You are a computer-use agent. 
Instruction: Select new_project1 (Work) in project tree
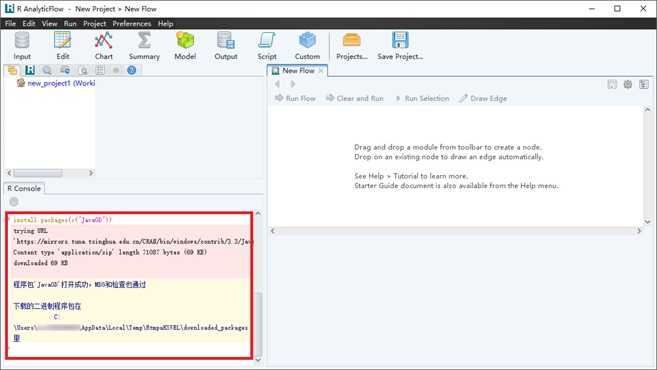tap(61, 83)
